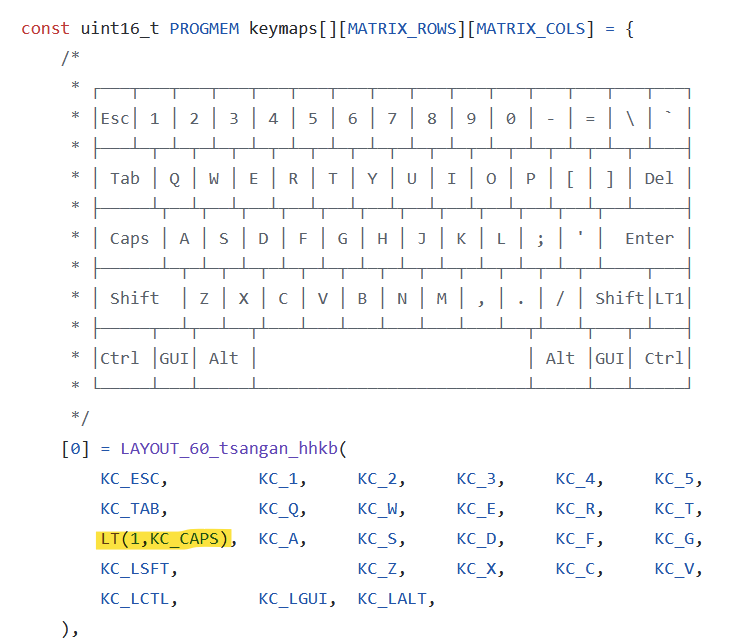The width and height of the screenshot is (742, 642).
Task: Click the MATRIX_ROWS identifier
Action: pyautogui.click(x=402, y=29)
